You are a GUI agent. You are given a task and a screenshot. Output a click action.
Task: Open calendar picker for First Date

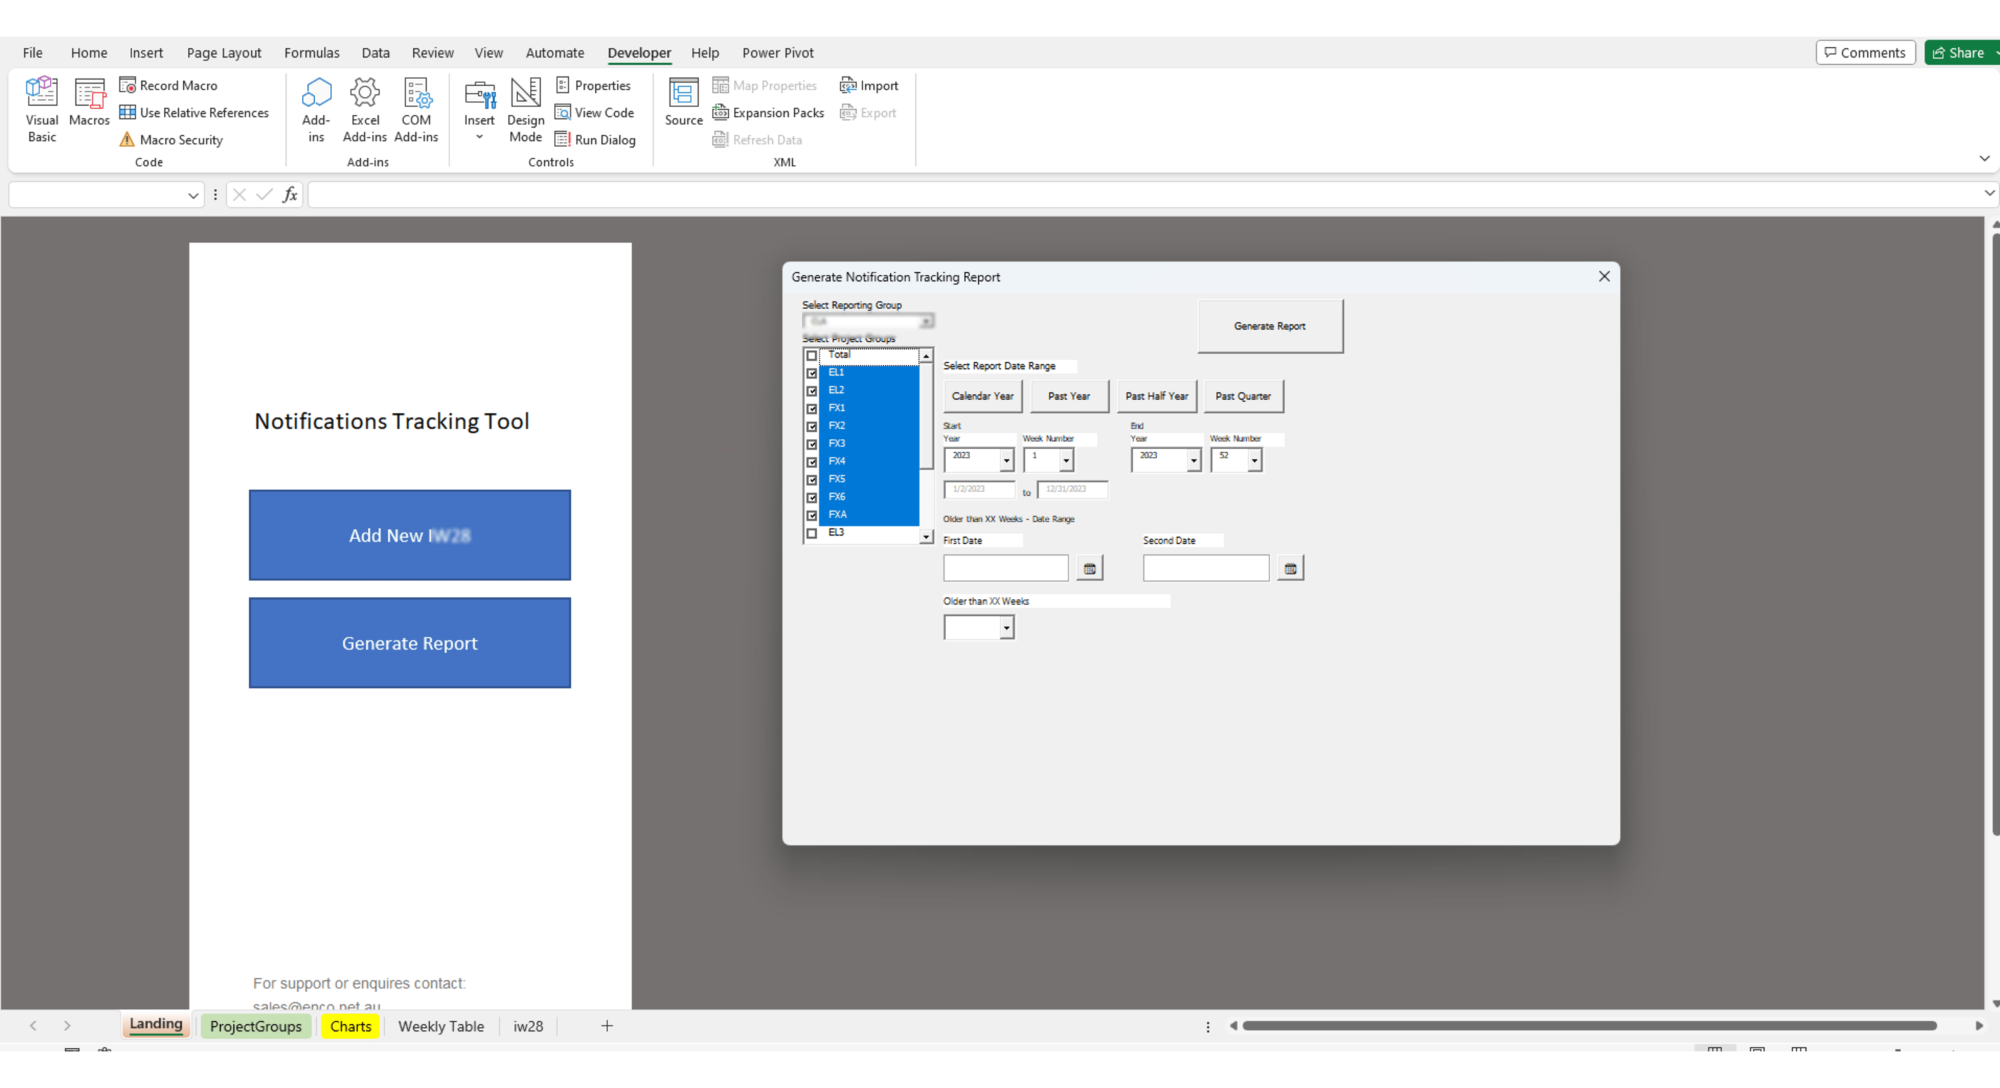click(x=1090, y=568)
